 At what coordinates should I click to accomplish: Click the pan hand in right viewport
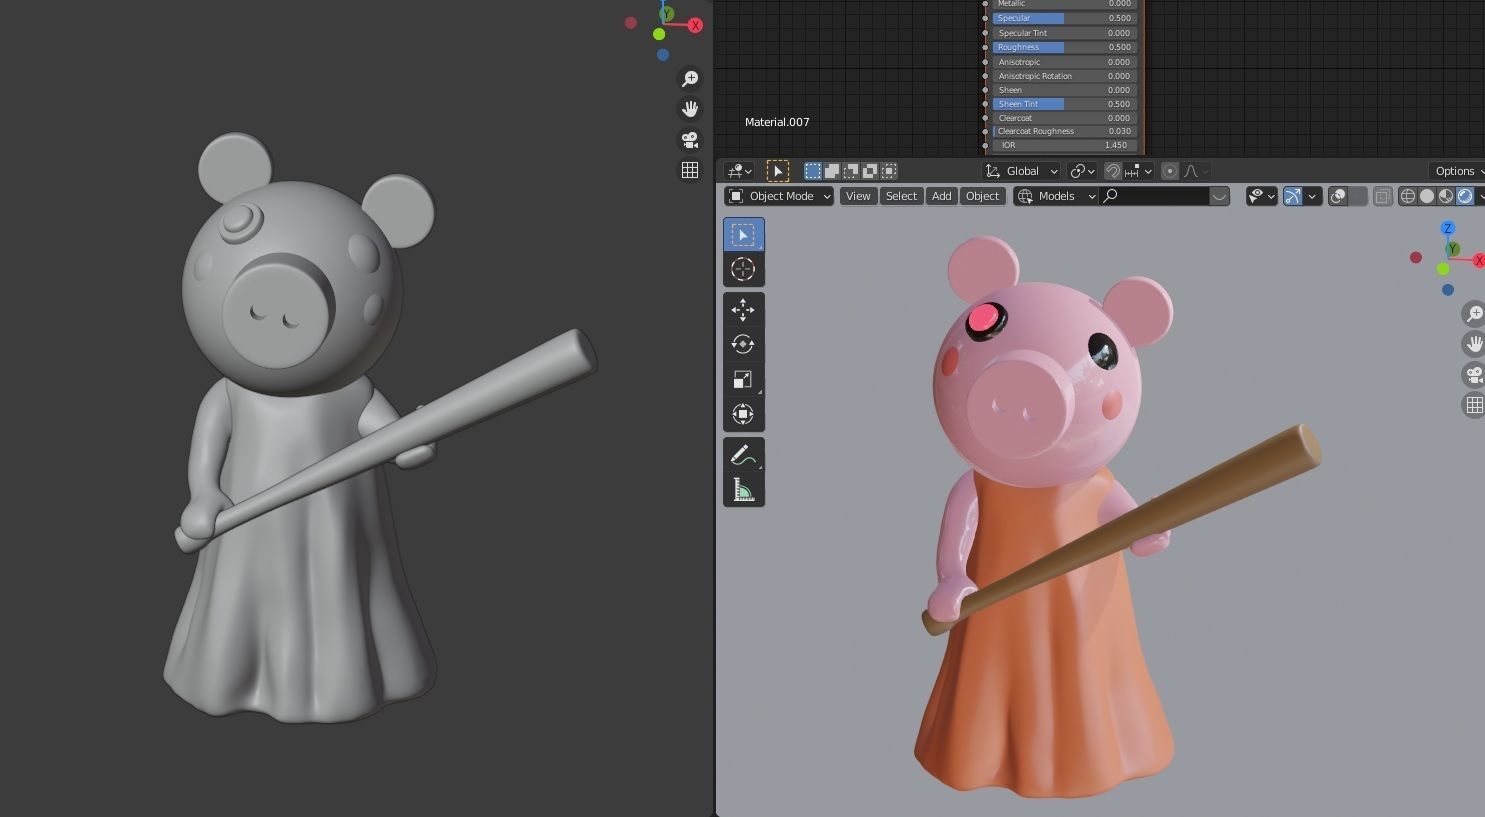1474,344
